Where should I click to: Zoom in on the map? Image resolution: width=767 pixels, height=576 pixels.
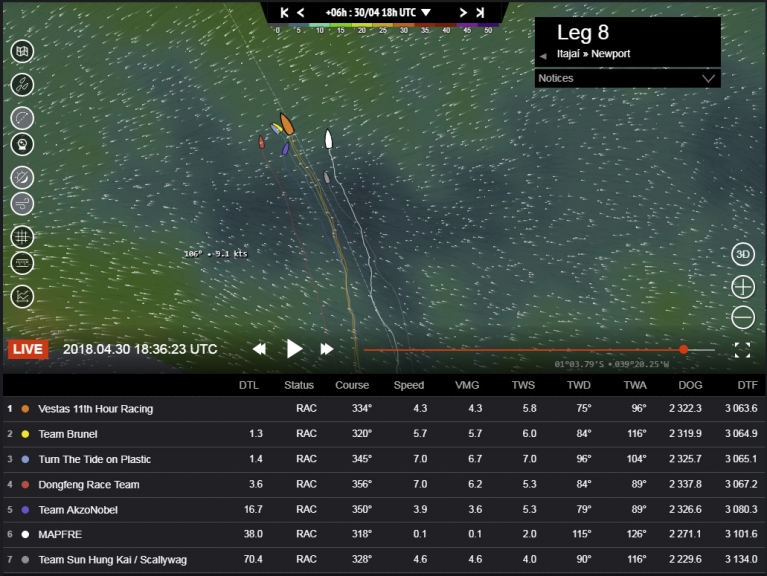point(743,287)
